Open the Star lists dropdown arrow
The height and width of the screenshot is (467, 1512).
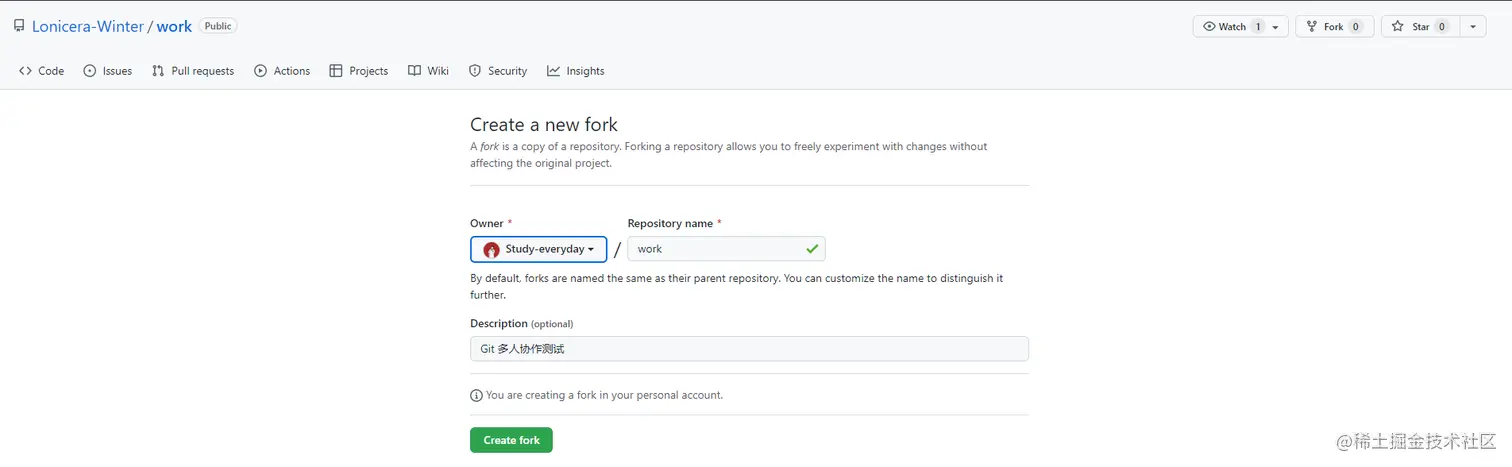pos(1473,27)
